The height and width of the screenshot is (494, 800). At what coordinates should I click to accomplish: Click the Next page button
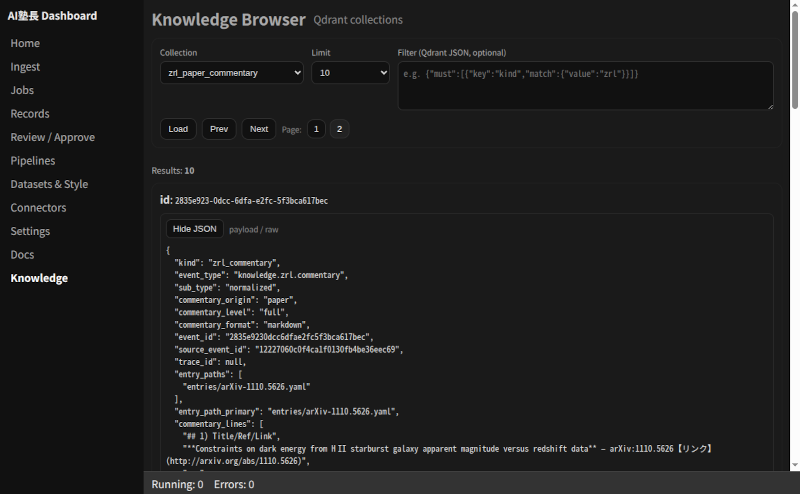[259, 129]
